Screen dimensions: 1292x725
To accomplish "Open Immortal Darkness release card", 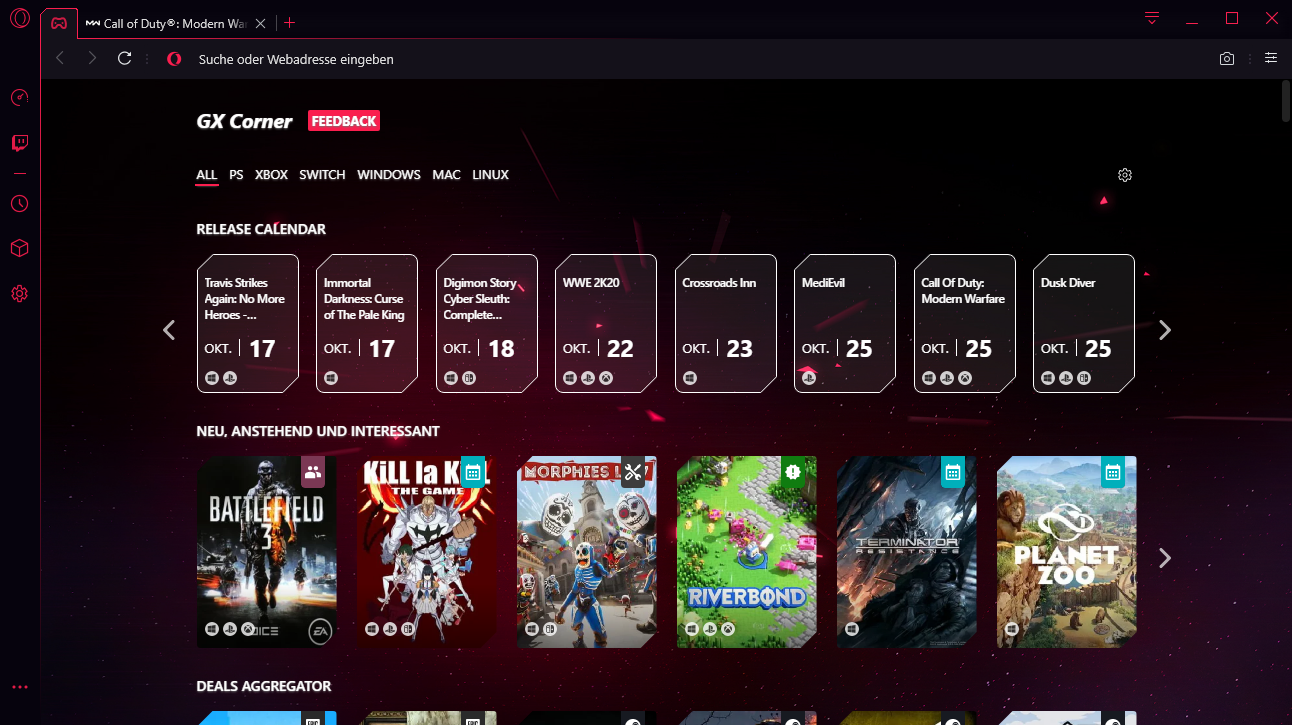I will tap(367, 324).
